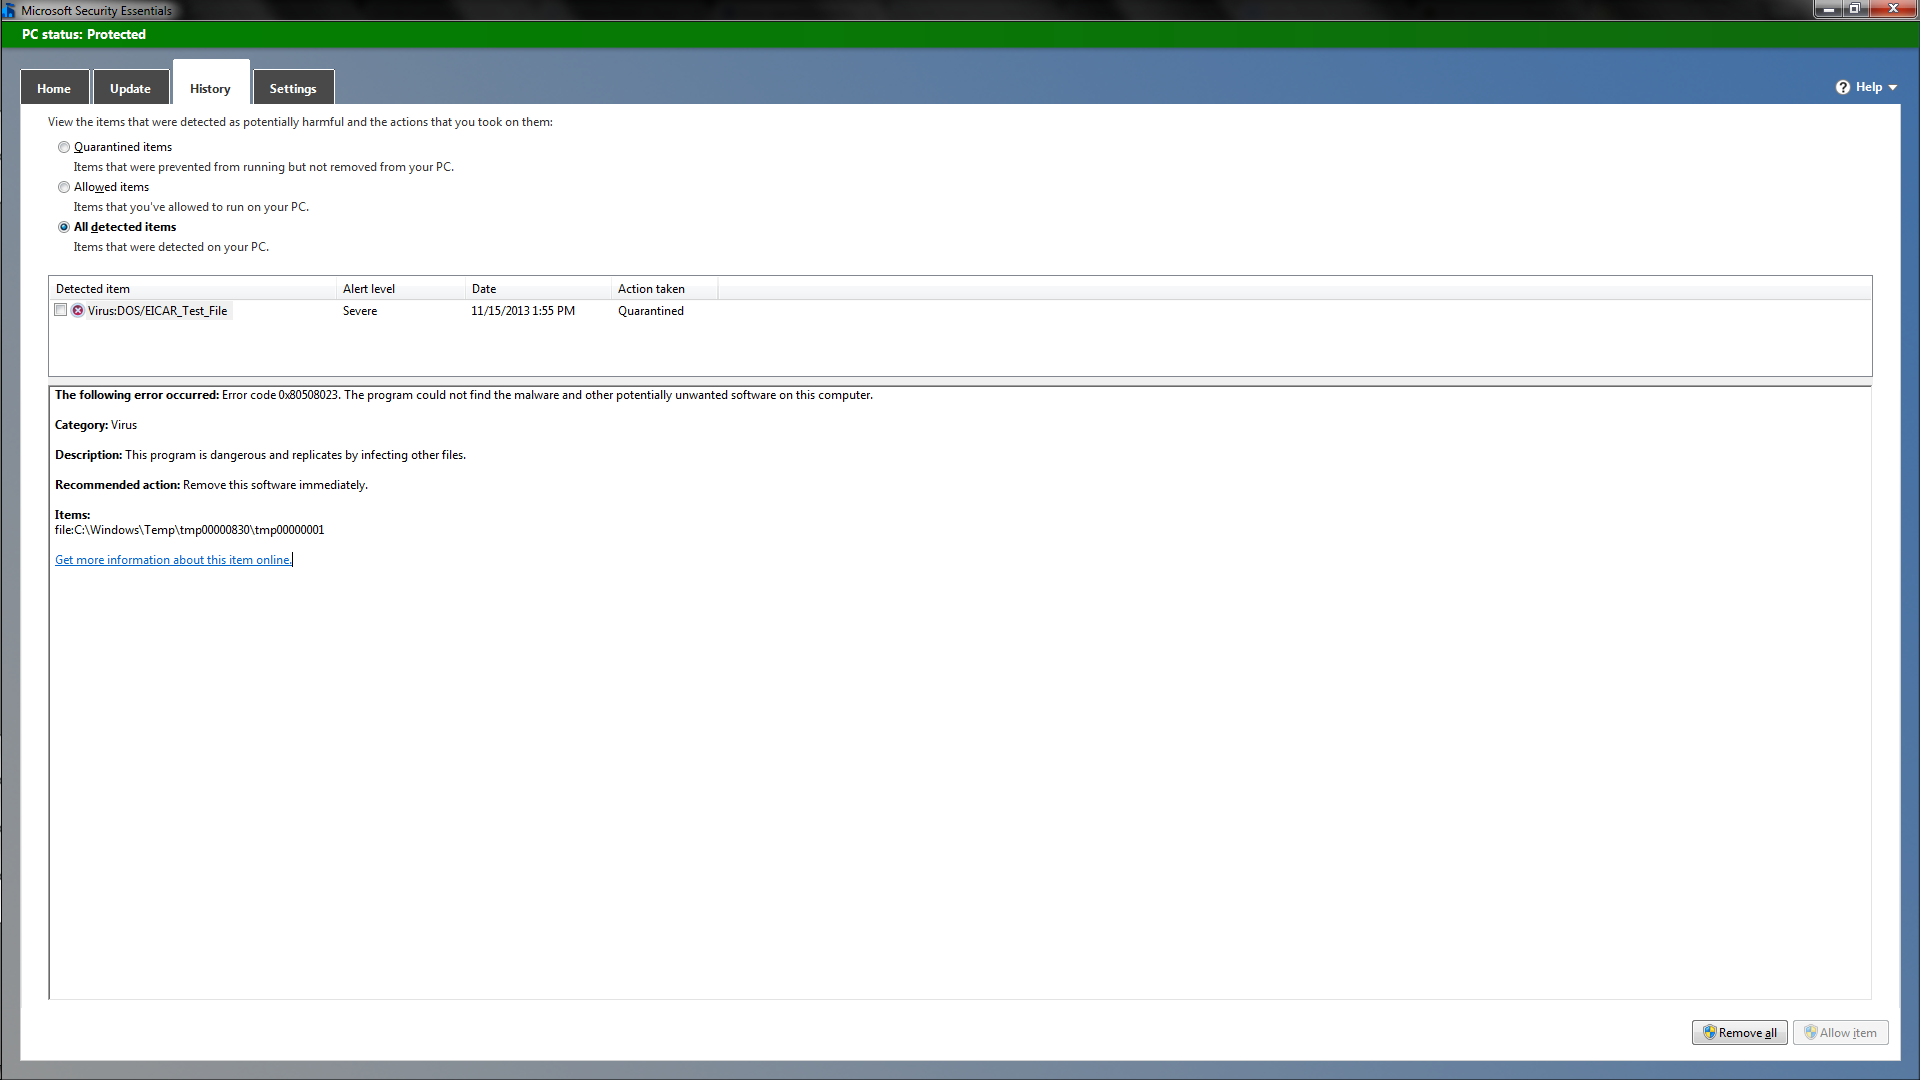The image size is (1920, 1080).
Task: Click the Recommended action line
Action: (211, 485)
